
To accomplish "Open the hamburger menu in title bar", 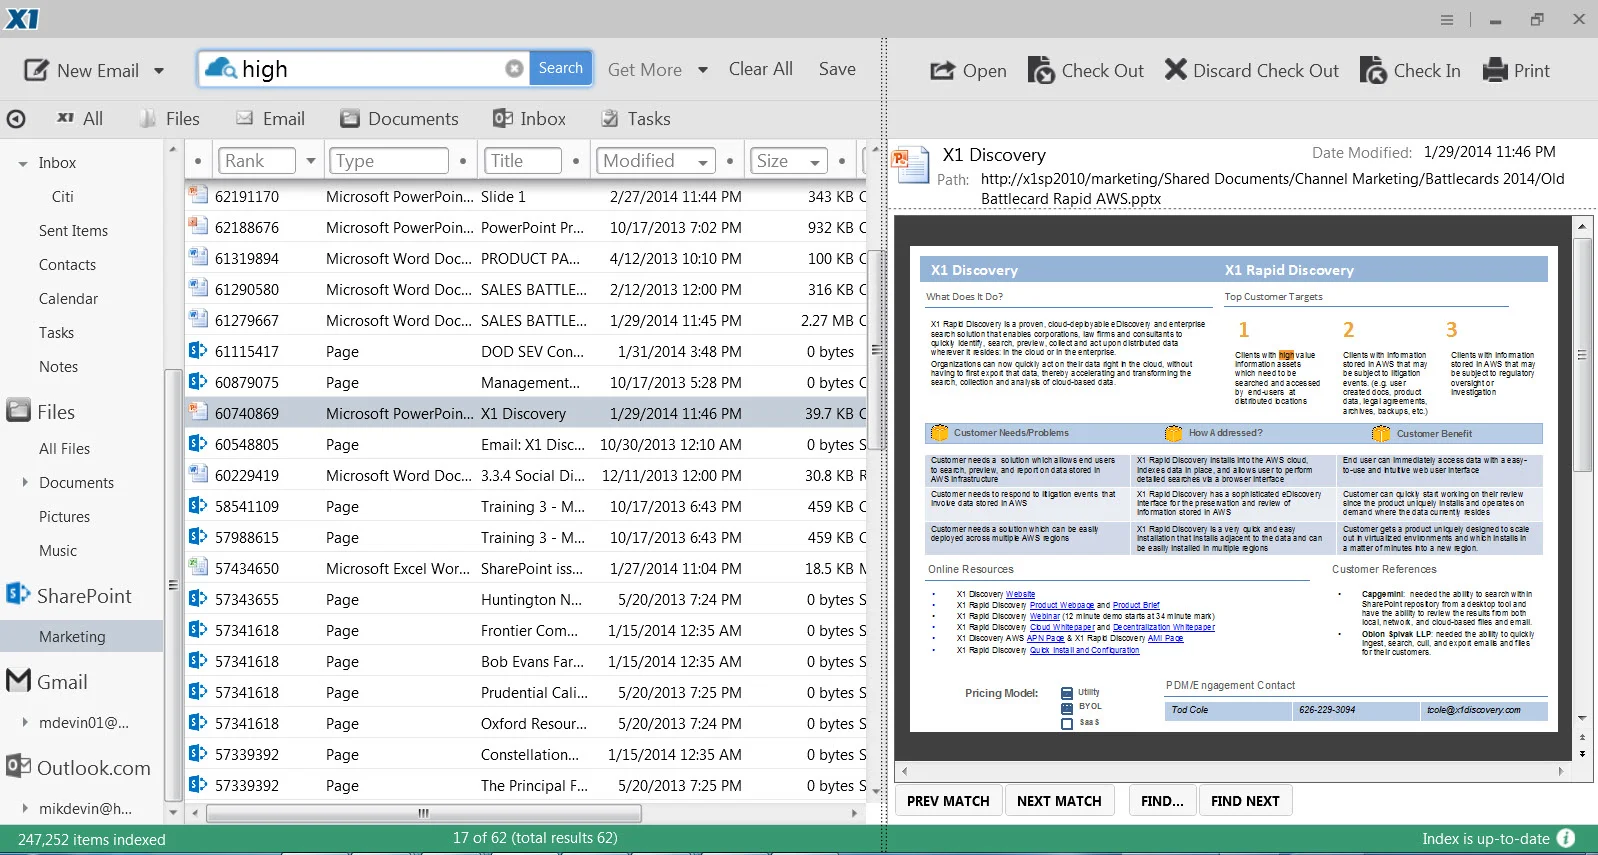I will pos(1447,19).
